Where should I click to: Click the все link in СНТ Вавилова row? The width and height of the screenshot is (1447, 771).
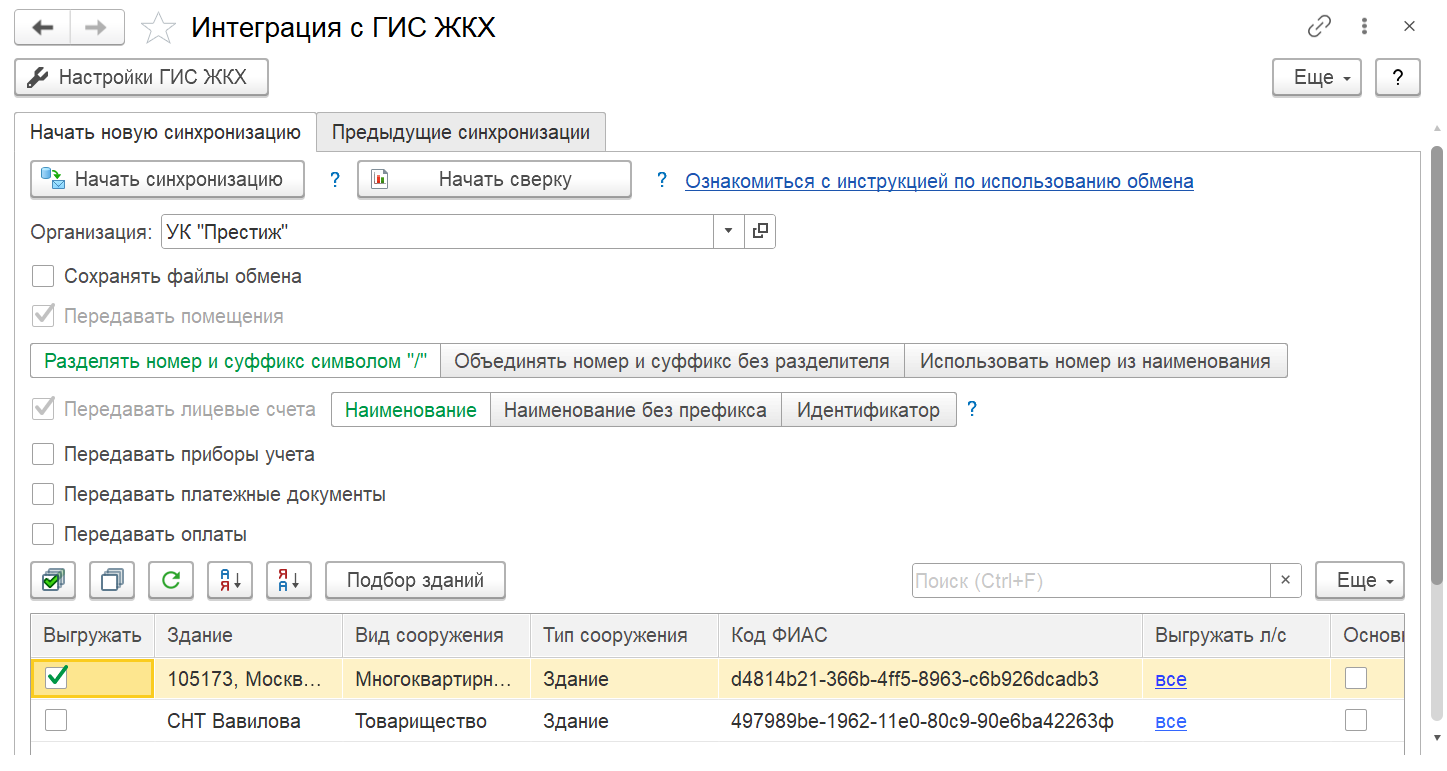pyautogui.click(x=1171, y=721)
